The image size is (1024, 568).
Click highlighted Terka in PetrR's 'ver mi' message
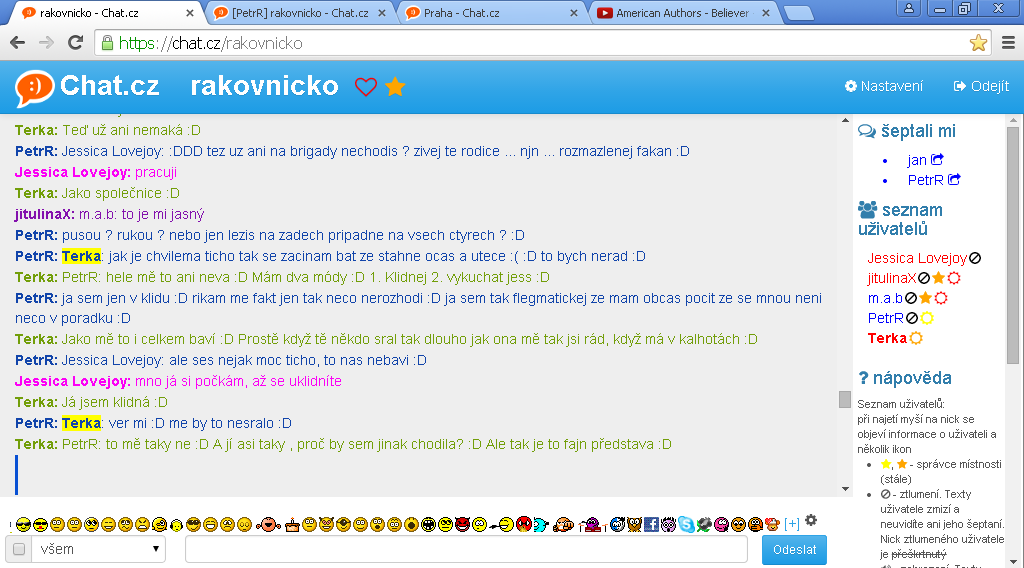pyautogui.click(x=82, y=423)
